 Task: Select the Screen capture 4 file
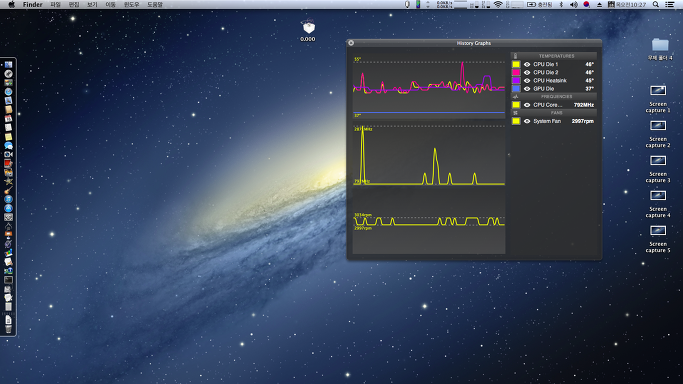658,195
